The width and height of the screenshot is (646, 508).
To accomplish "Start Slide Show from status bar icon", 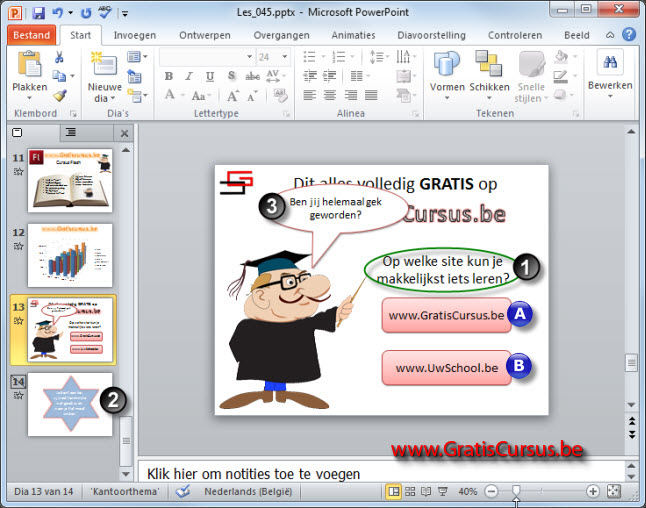I will [x=442, y=492].
